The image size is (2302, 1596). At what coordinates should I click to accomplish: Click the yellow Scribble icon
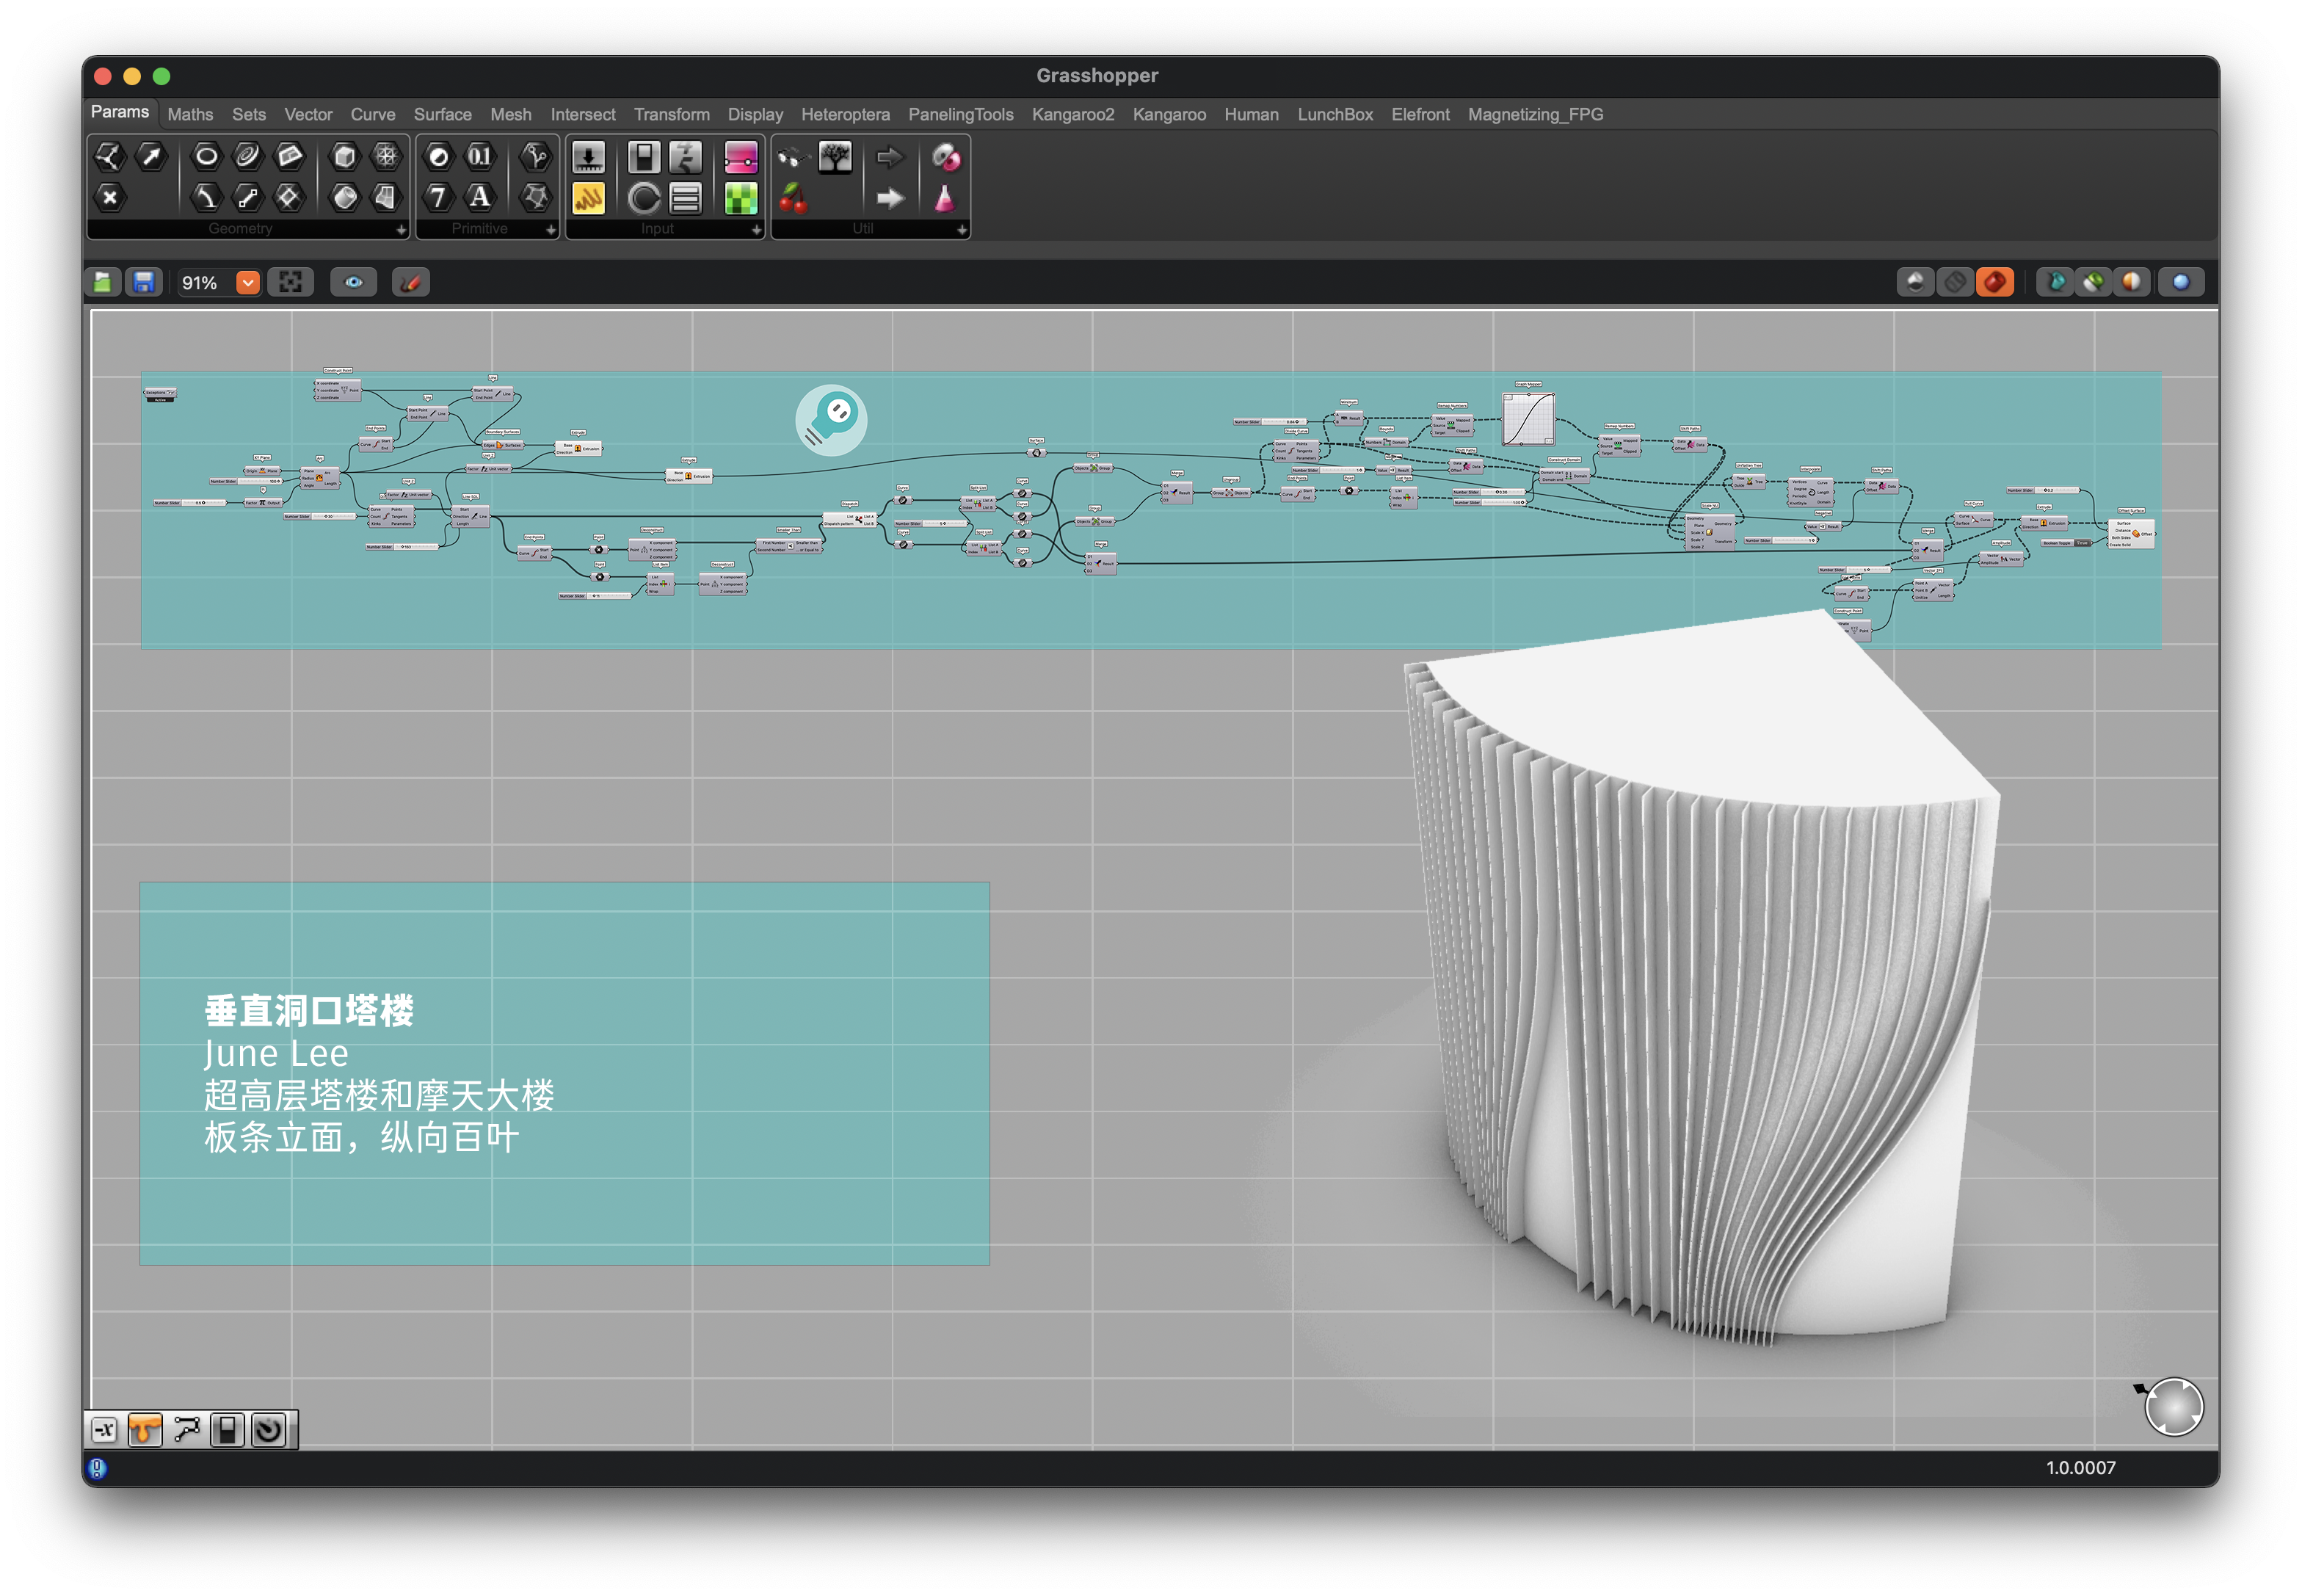(x=588, y=198)
